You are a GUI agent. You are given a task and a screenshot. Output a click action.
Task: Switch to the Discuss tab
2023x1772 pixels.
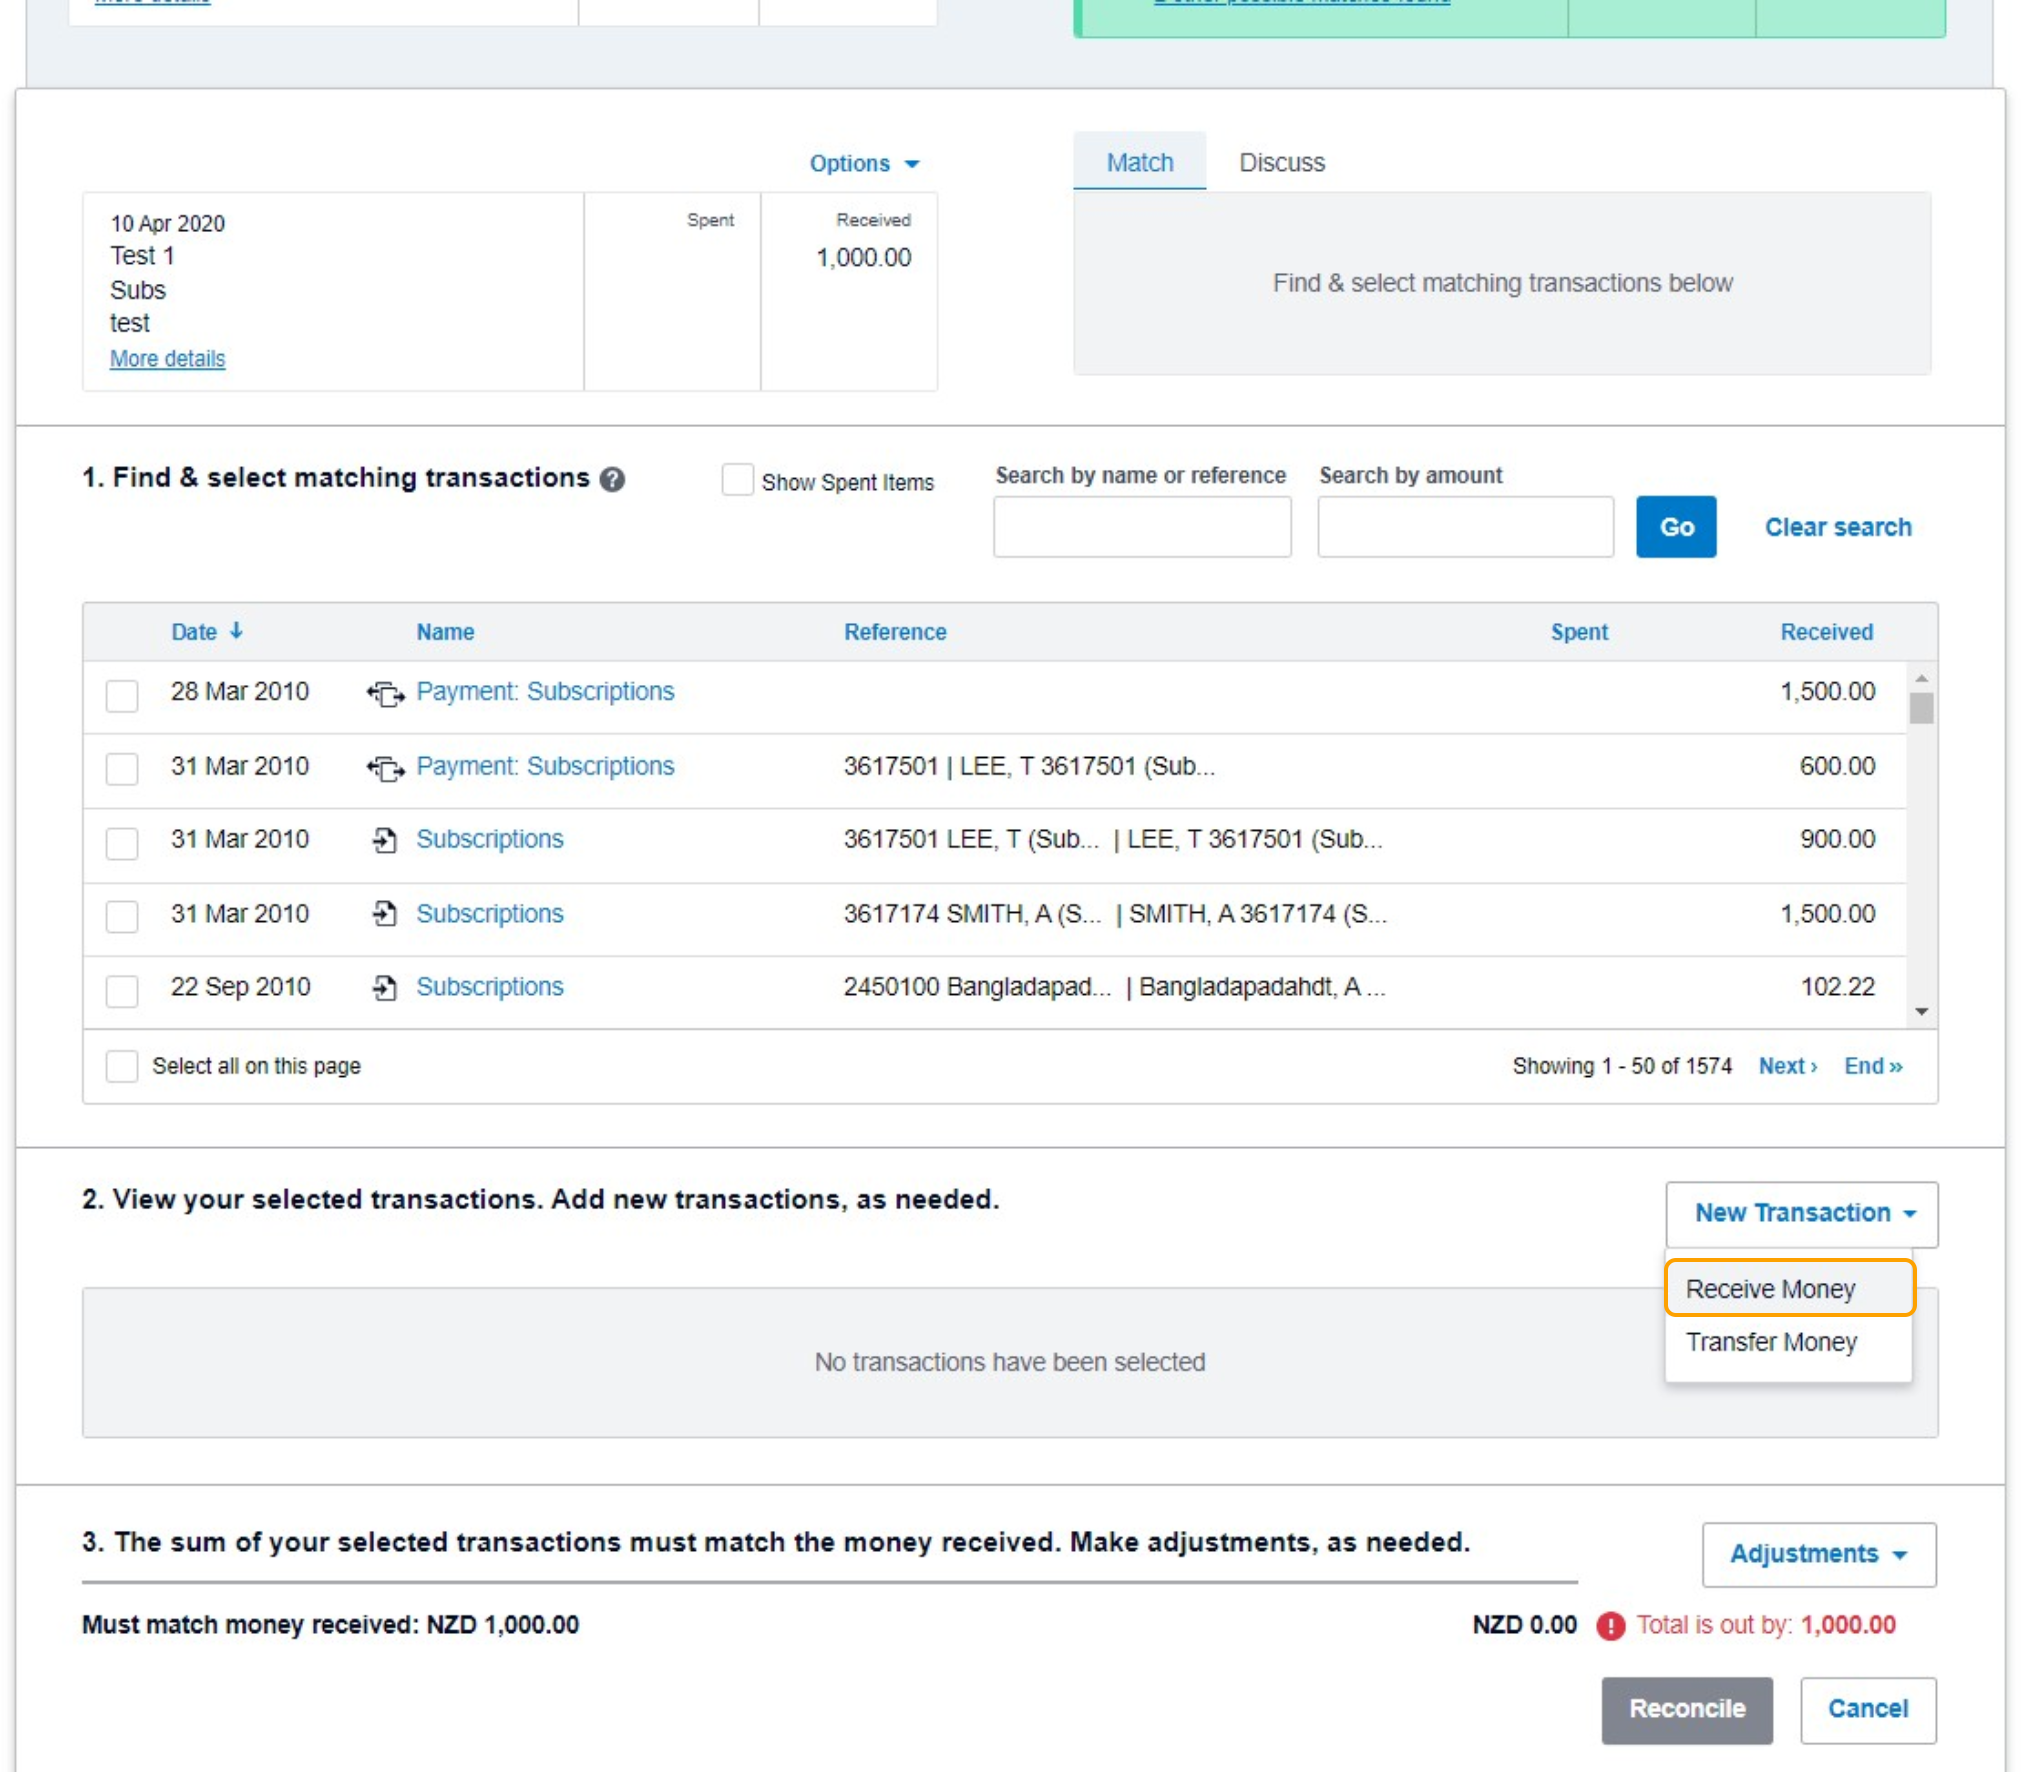click(x=1281, y=162)
